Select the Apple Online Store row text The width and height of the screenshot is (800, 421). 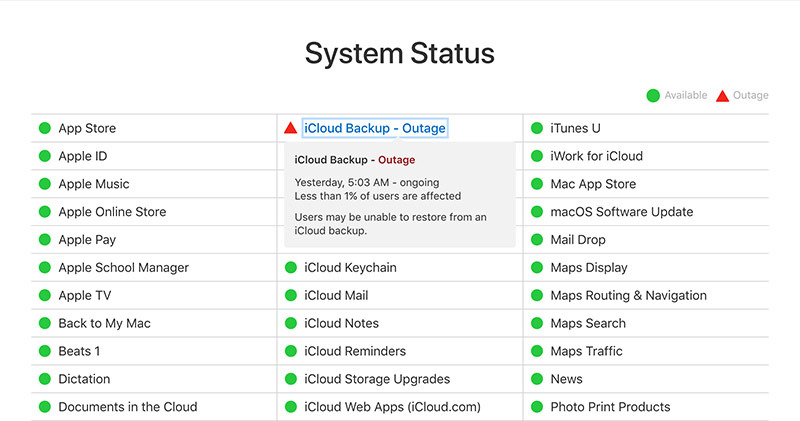coord(112,212)
